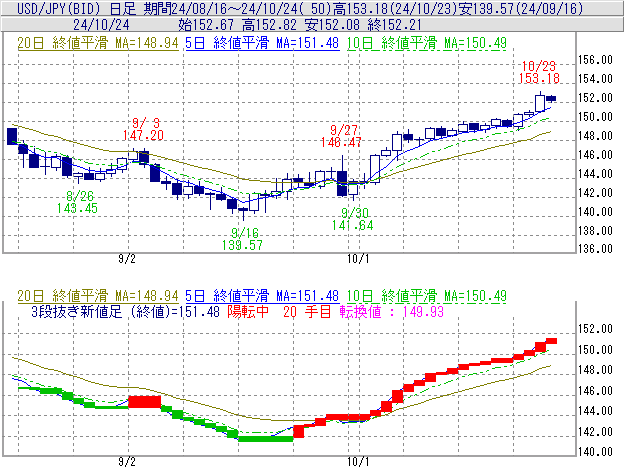Click the 10/1 date label under the lower chart
624x475 pixels.
pyautogui.click(x=358, y=461)
